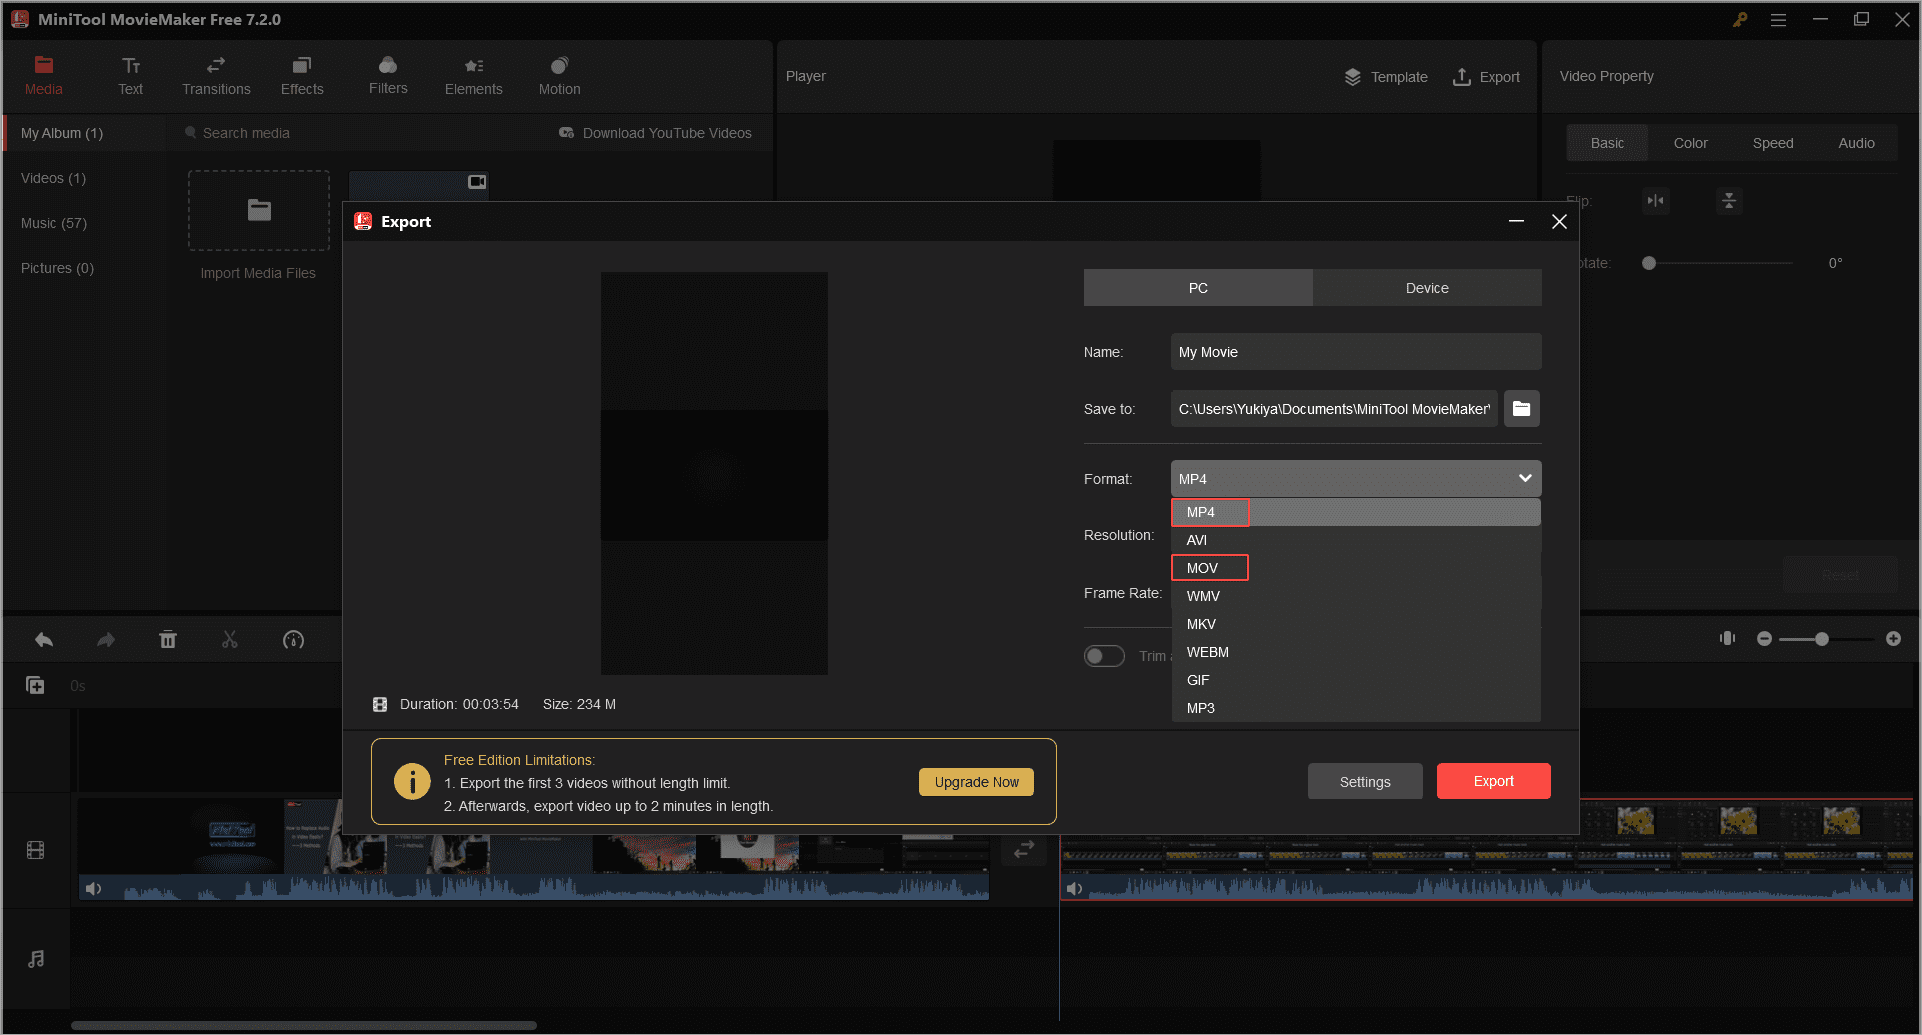Click the scissors split icon
Screen dimensions: 1922x1035
(x=230, y=640)
